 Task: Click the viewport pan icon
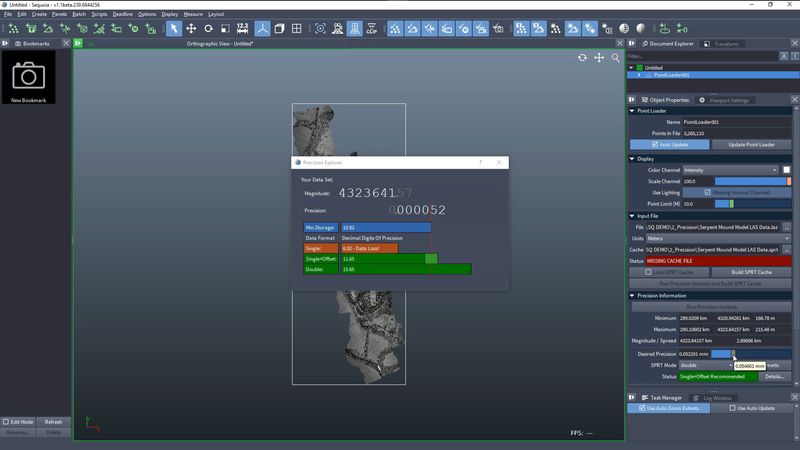(599, 58)
